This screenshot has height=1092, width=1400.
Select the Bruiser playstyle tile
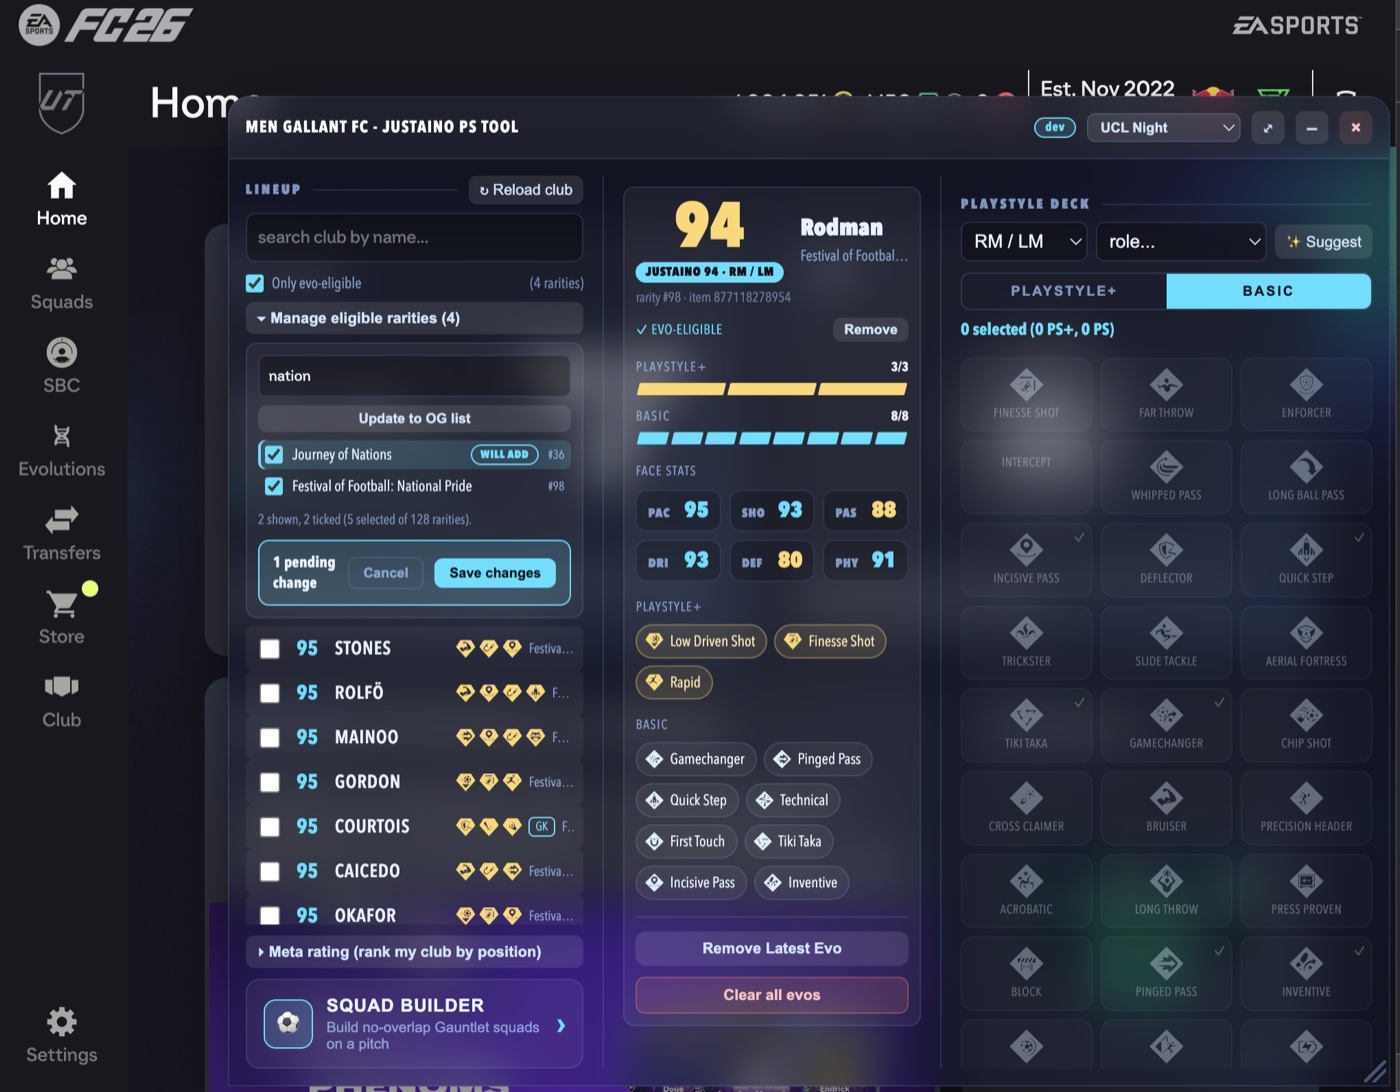click(1166, 808)
